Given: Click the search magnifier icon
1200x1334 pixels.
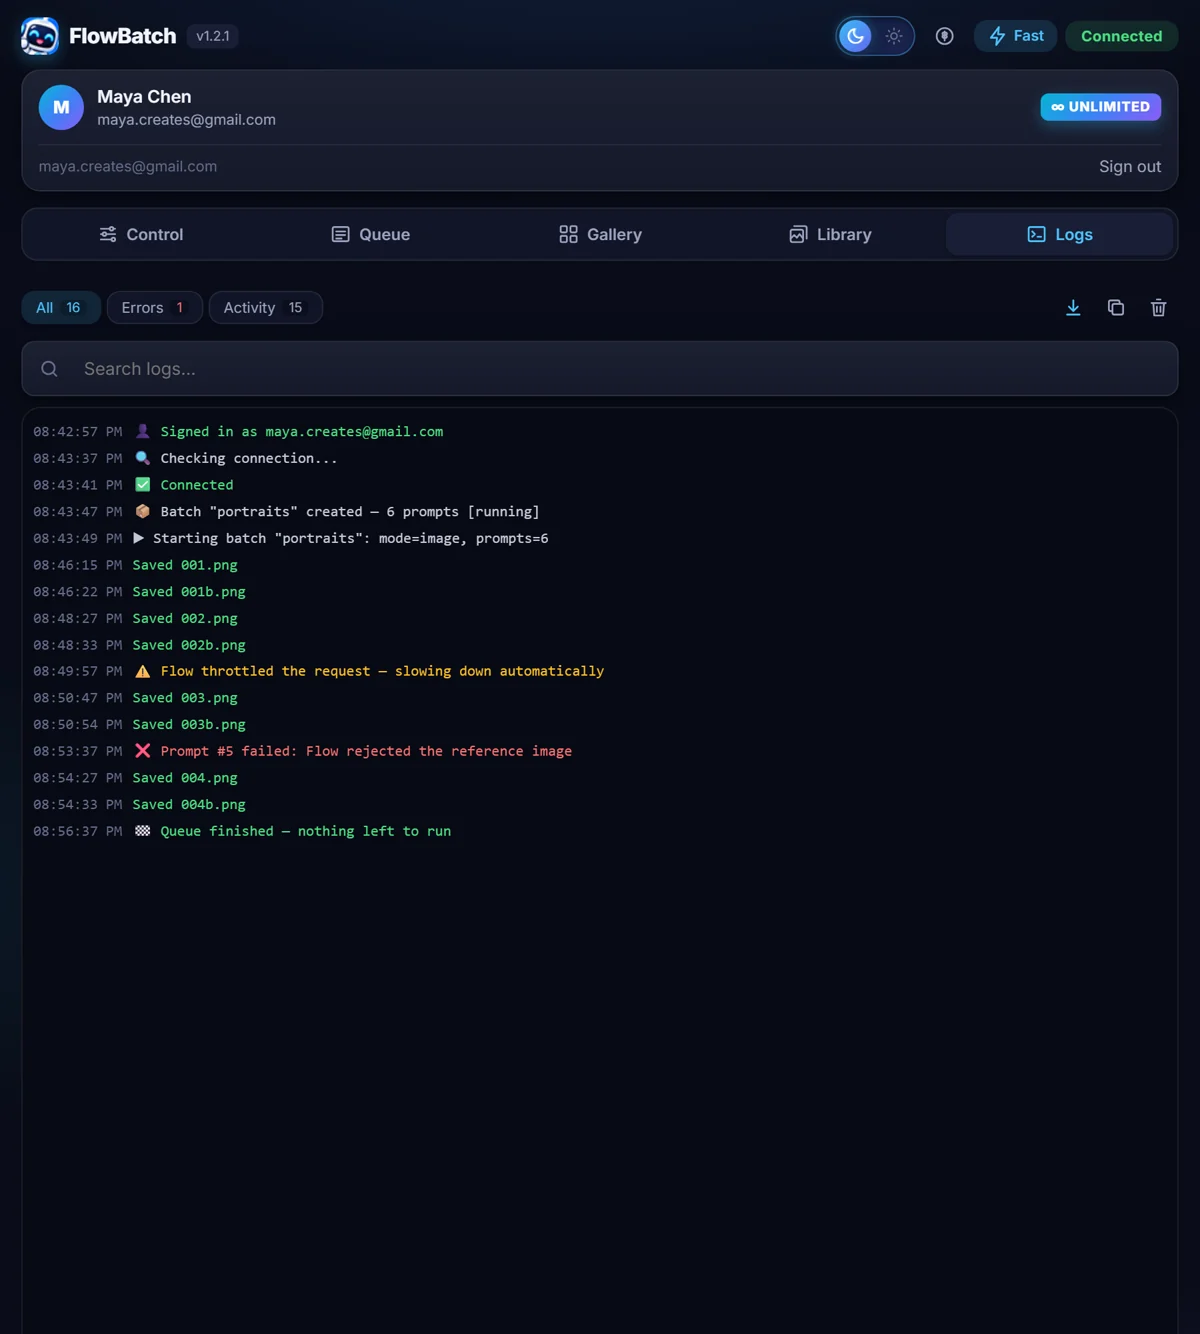Looking at the screenshot, I should tap(49, 369).
